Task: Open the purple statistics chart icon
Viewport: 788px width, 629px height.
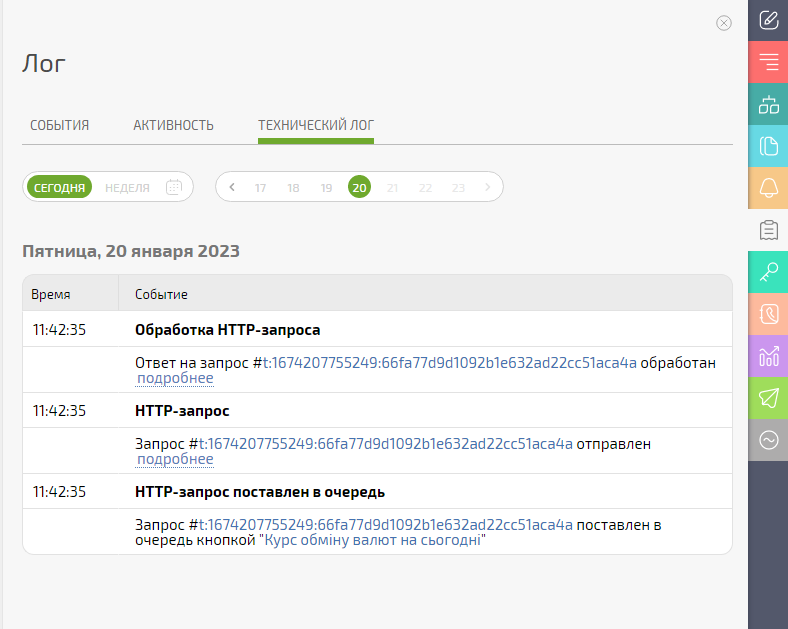Action: (x=768, y=356)
